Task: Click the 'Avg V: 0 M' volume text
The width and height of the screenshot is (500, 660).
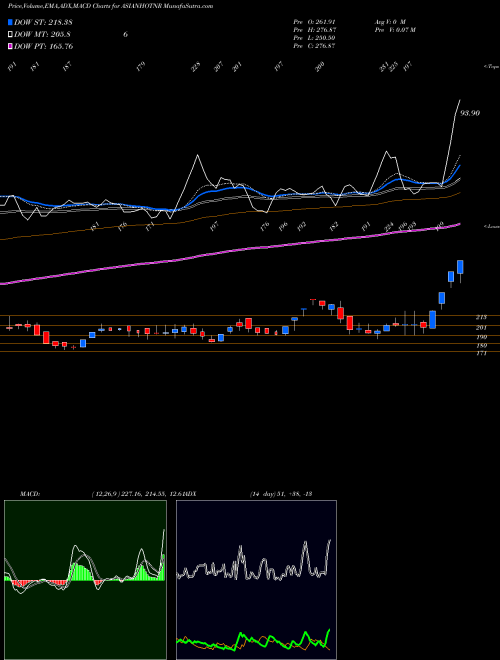Action: (390, 21)
